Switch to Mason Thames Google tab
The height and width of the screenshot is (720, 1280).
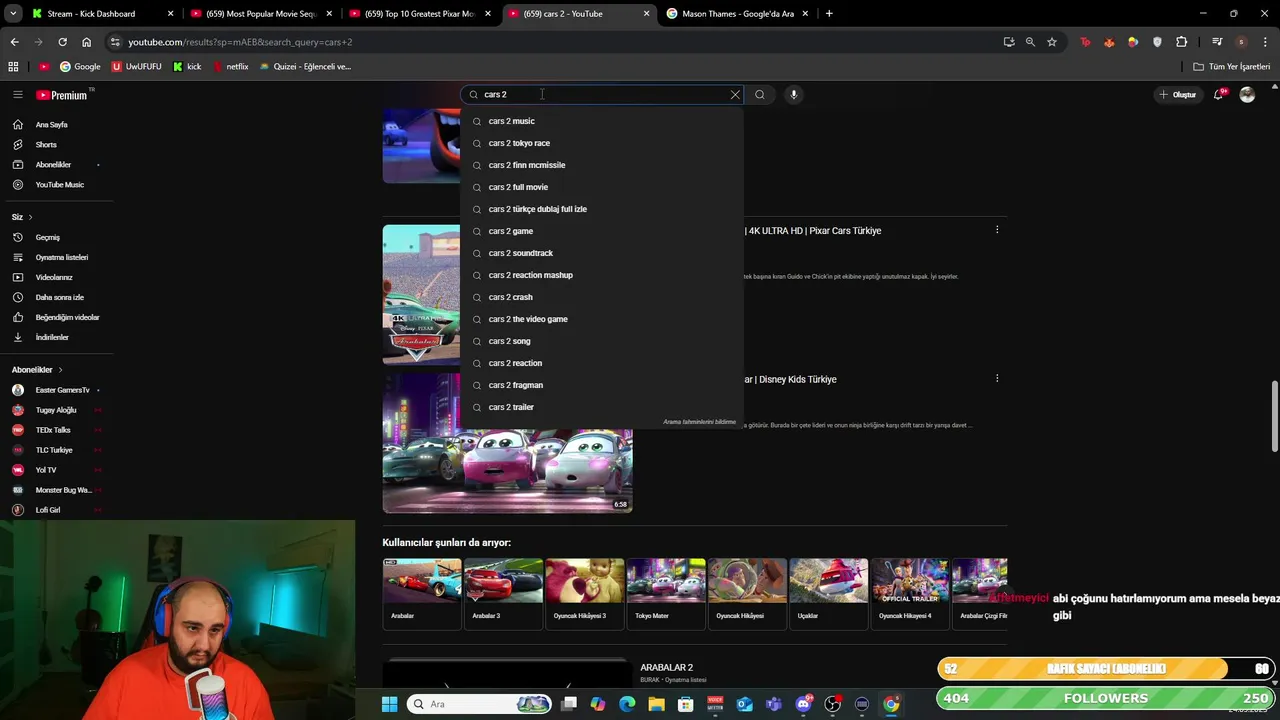point(738,14)
